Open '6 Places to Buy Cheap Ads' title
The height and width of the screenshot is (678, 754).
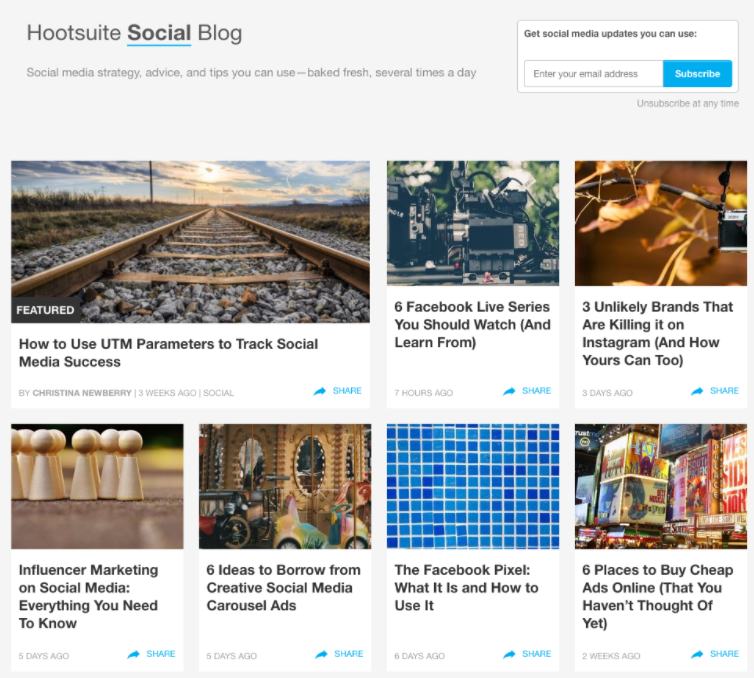pyautogui.click(x=657, y=596)
